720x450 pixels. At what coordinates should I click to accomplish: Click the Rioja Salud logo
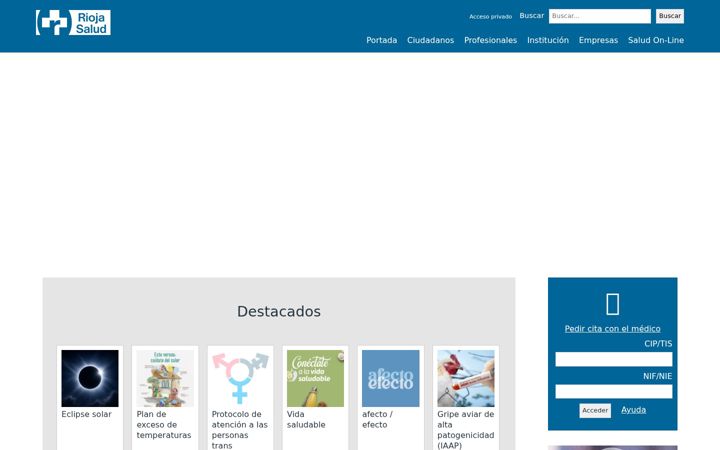click(x=73, y=22)
